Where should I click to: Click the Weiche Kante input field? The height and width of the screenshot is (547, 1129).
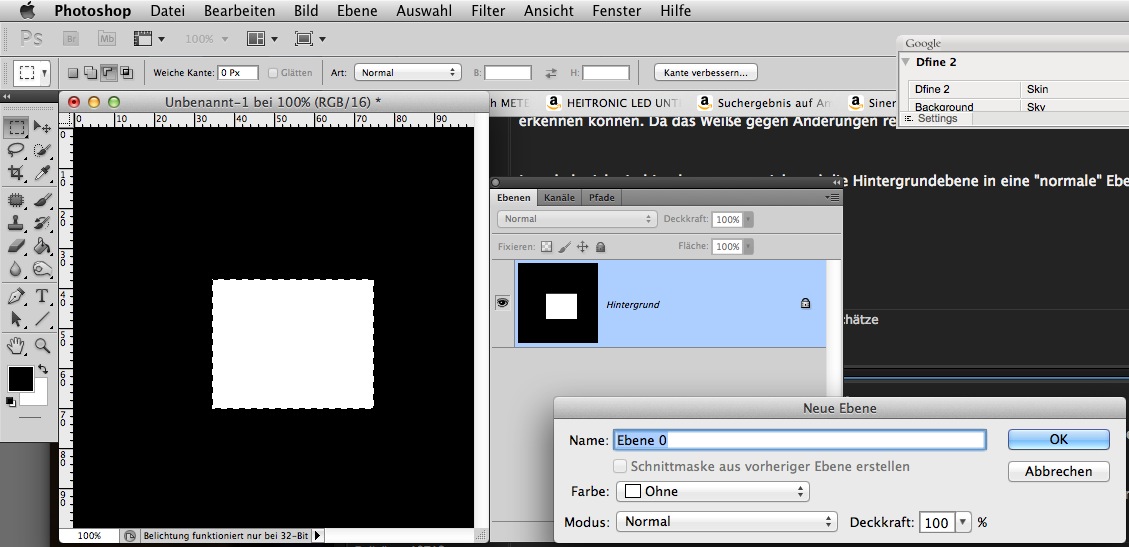(x=238, y=73)
